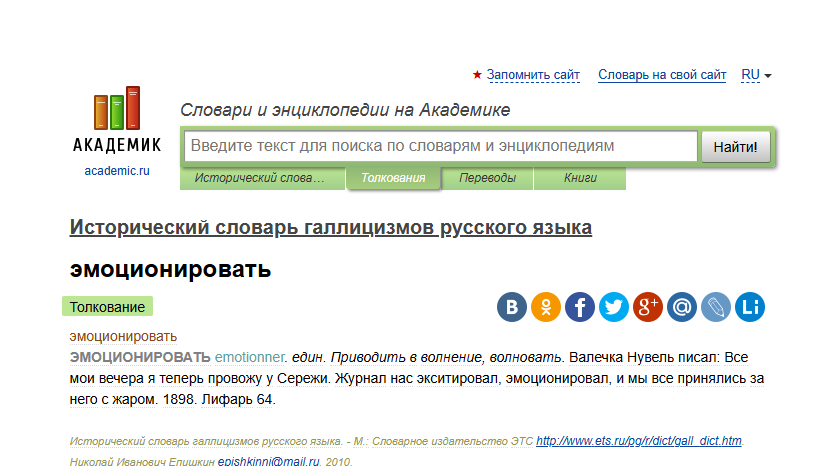Viewport: 822px width, 466px height.
Task: Share on Google Plus icon
Action: (648, 307)
